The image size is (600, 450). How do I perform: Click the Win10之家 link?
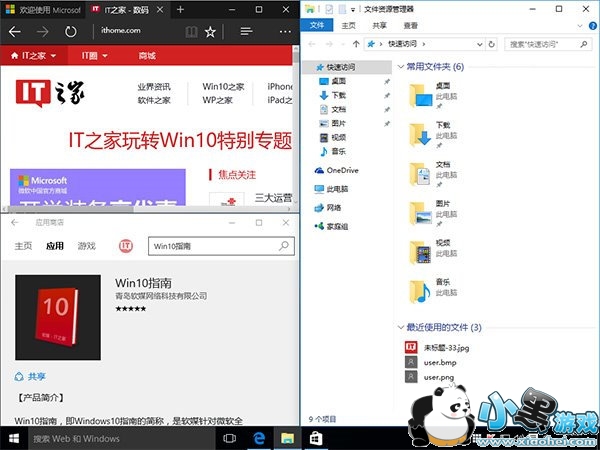pos(223,87)
